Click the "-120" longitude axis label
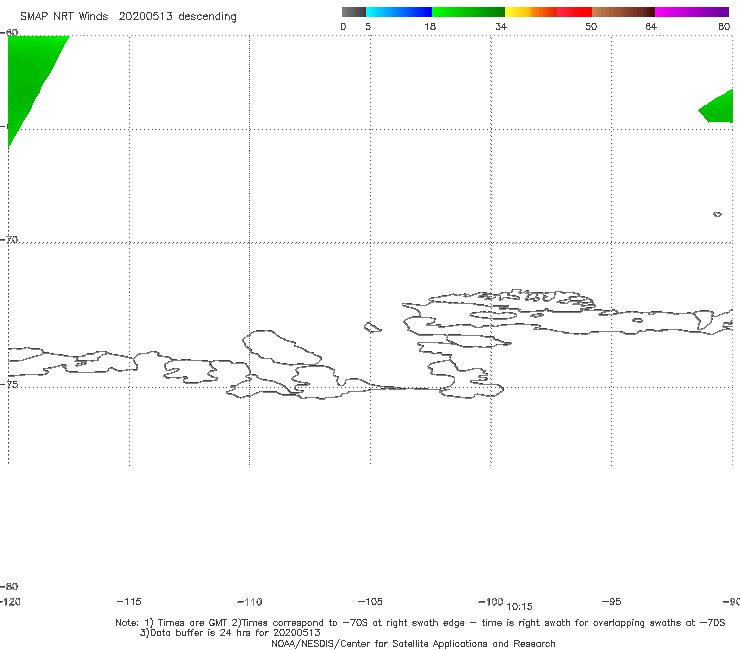The width and height of the screenshot is (740, 650). pos(10,601)
